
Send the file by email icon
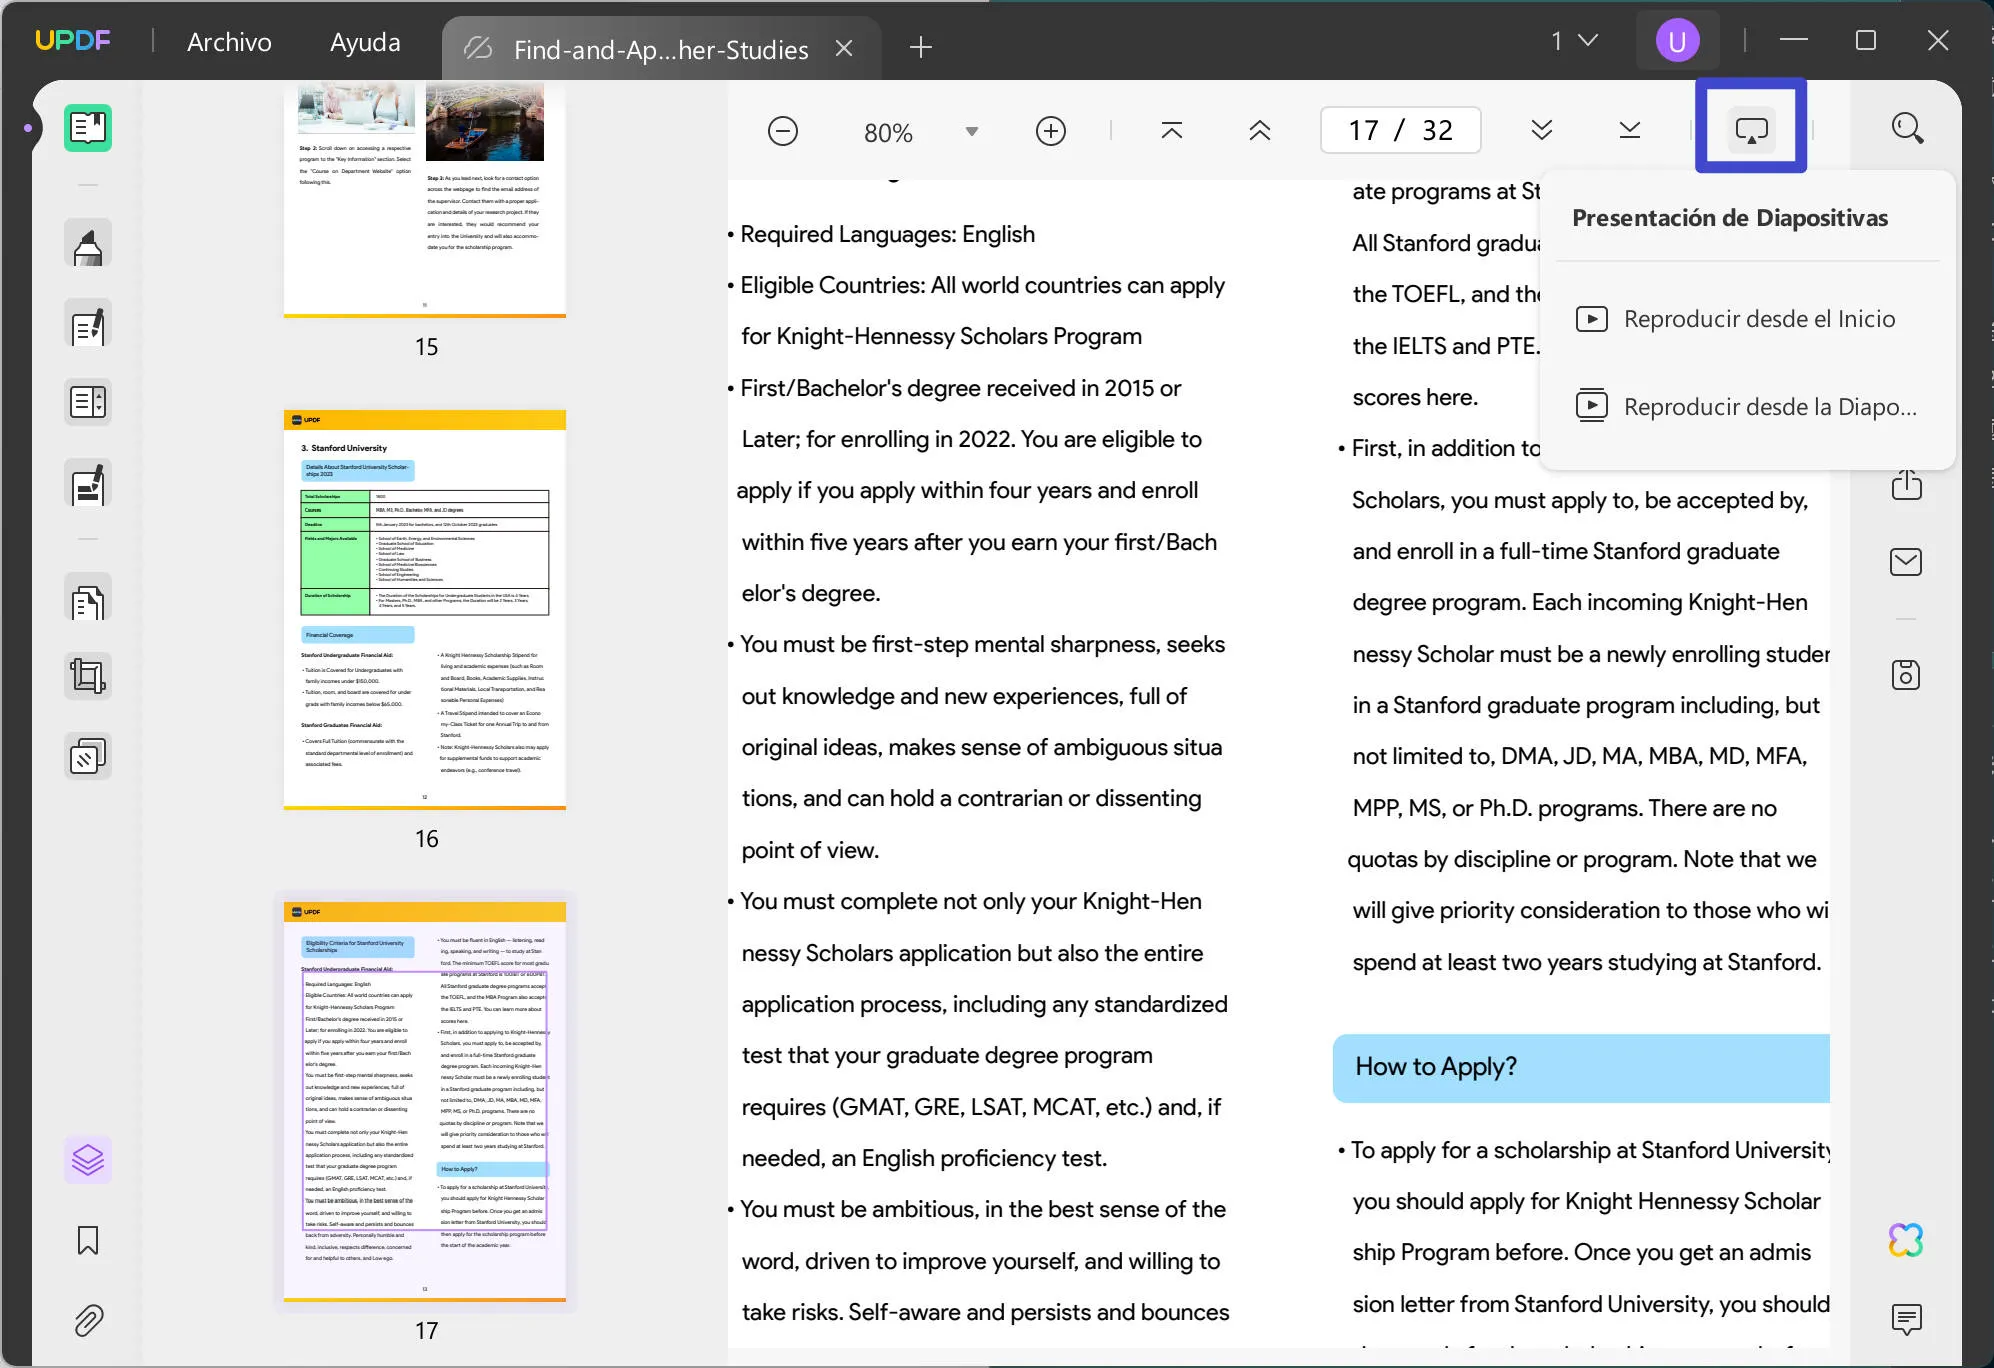(x=1906, y=562)
